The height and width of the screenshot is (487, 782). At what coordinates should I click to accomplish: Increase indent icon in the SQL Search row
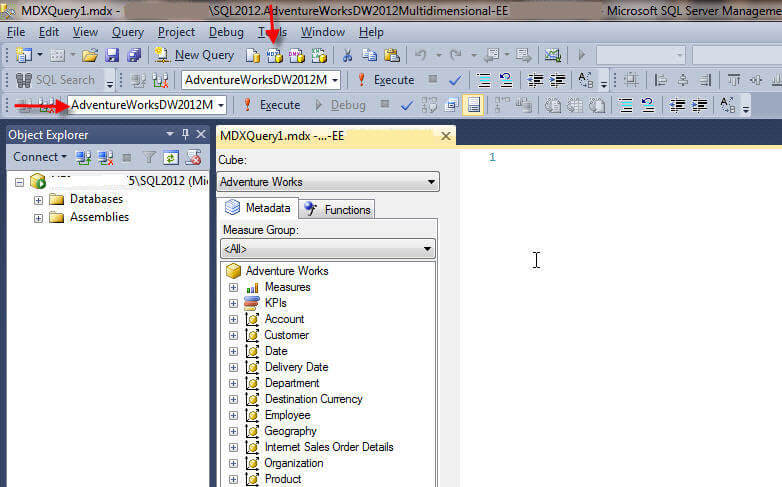(558, 80)
